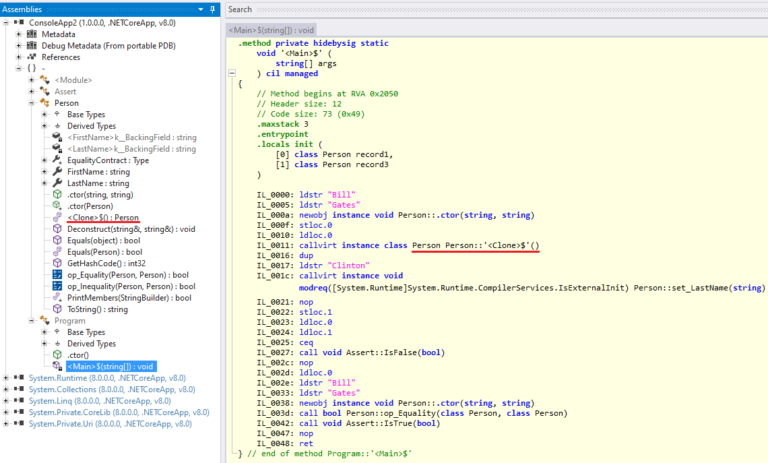Open System.Private.CoreLib assembly entry
The width and height of the screenshot is (768, 463).
(x=119, y=413)
